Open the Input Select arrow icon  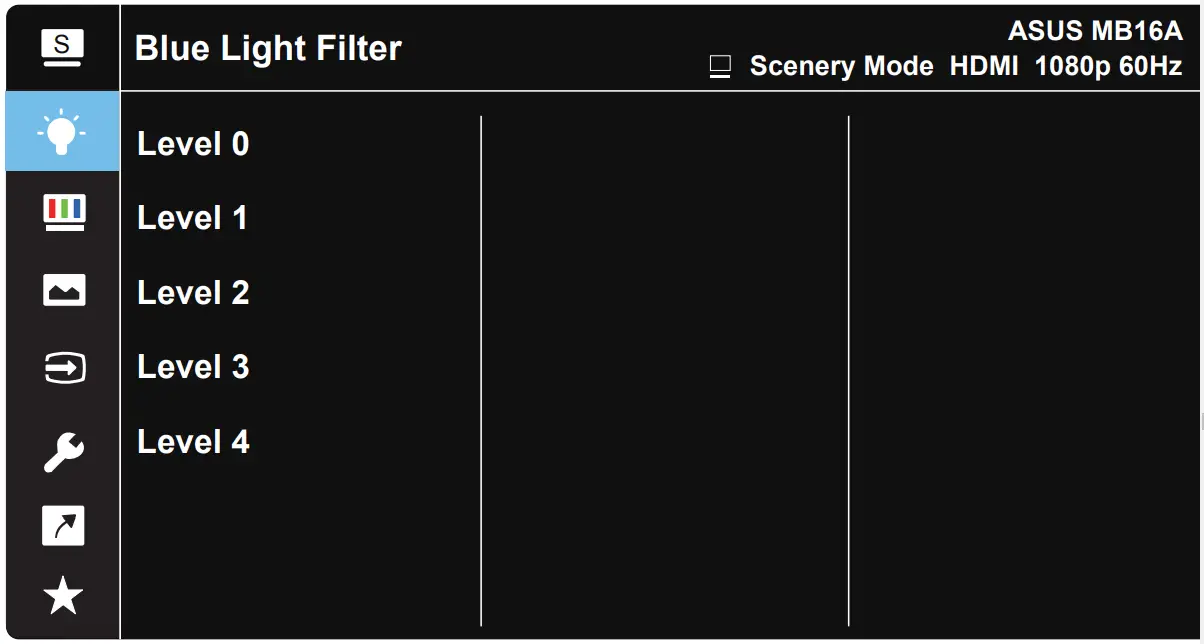point(64,368)
